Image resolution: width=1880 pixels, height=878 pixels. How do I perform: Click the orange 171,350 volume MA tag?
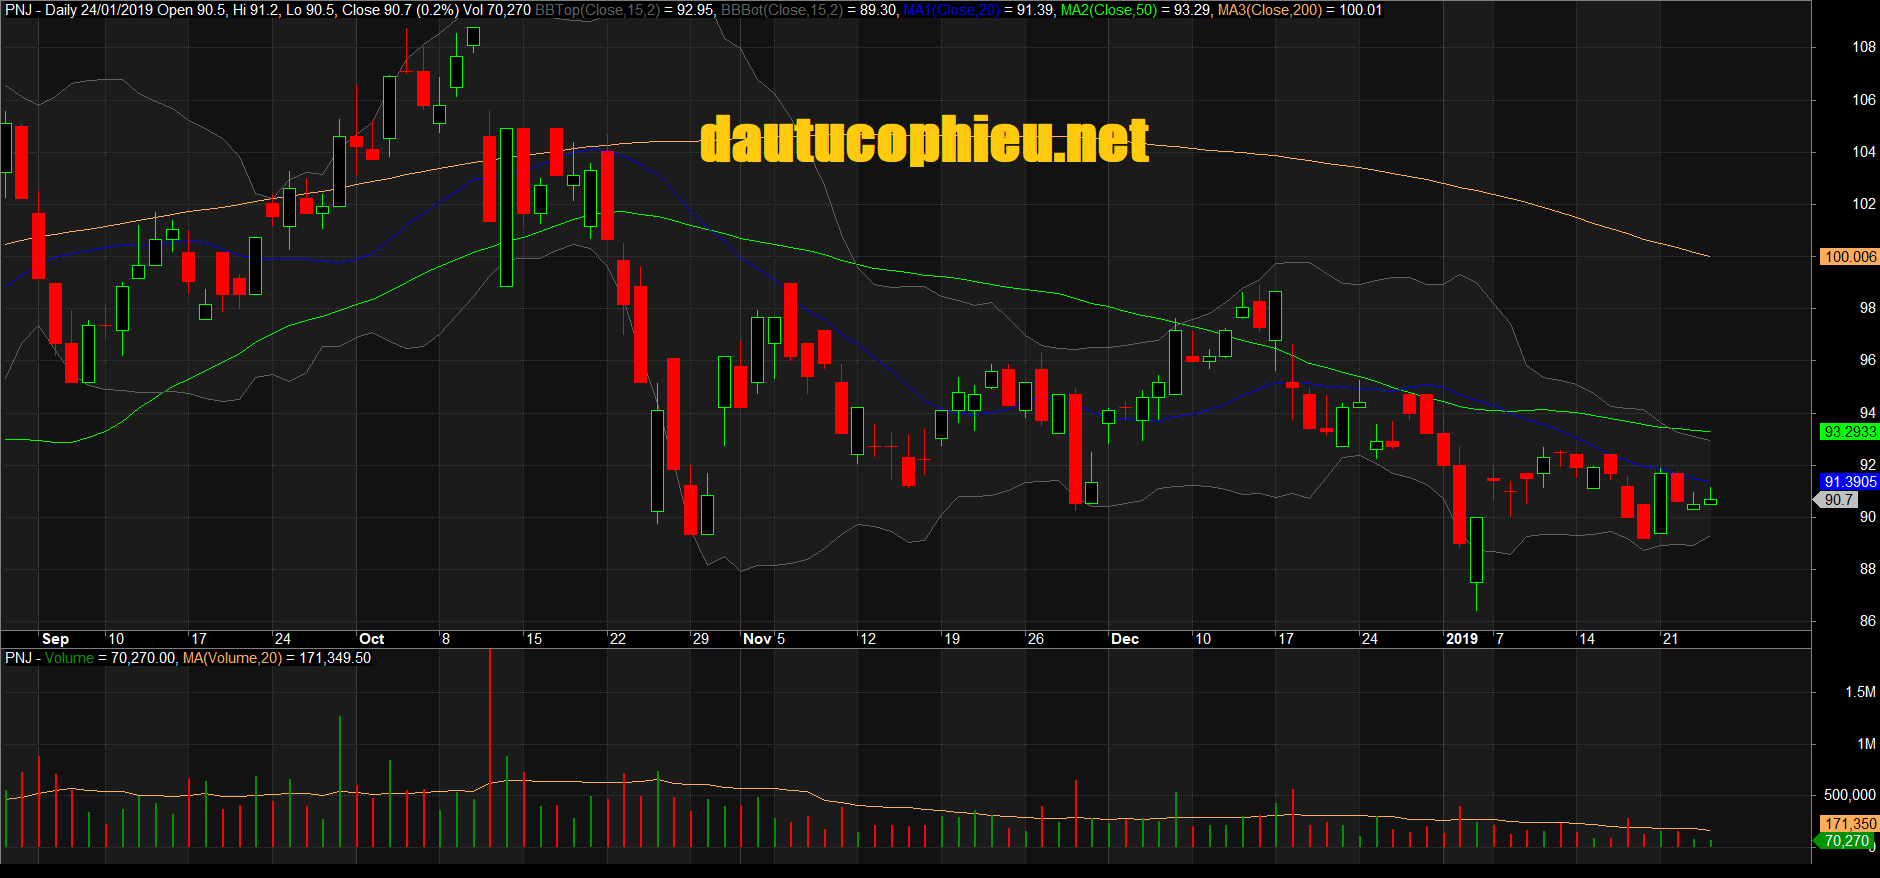click(1849, 824)
